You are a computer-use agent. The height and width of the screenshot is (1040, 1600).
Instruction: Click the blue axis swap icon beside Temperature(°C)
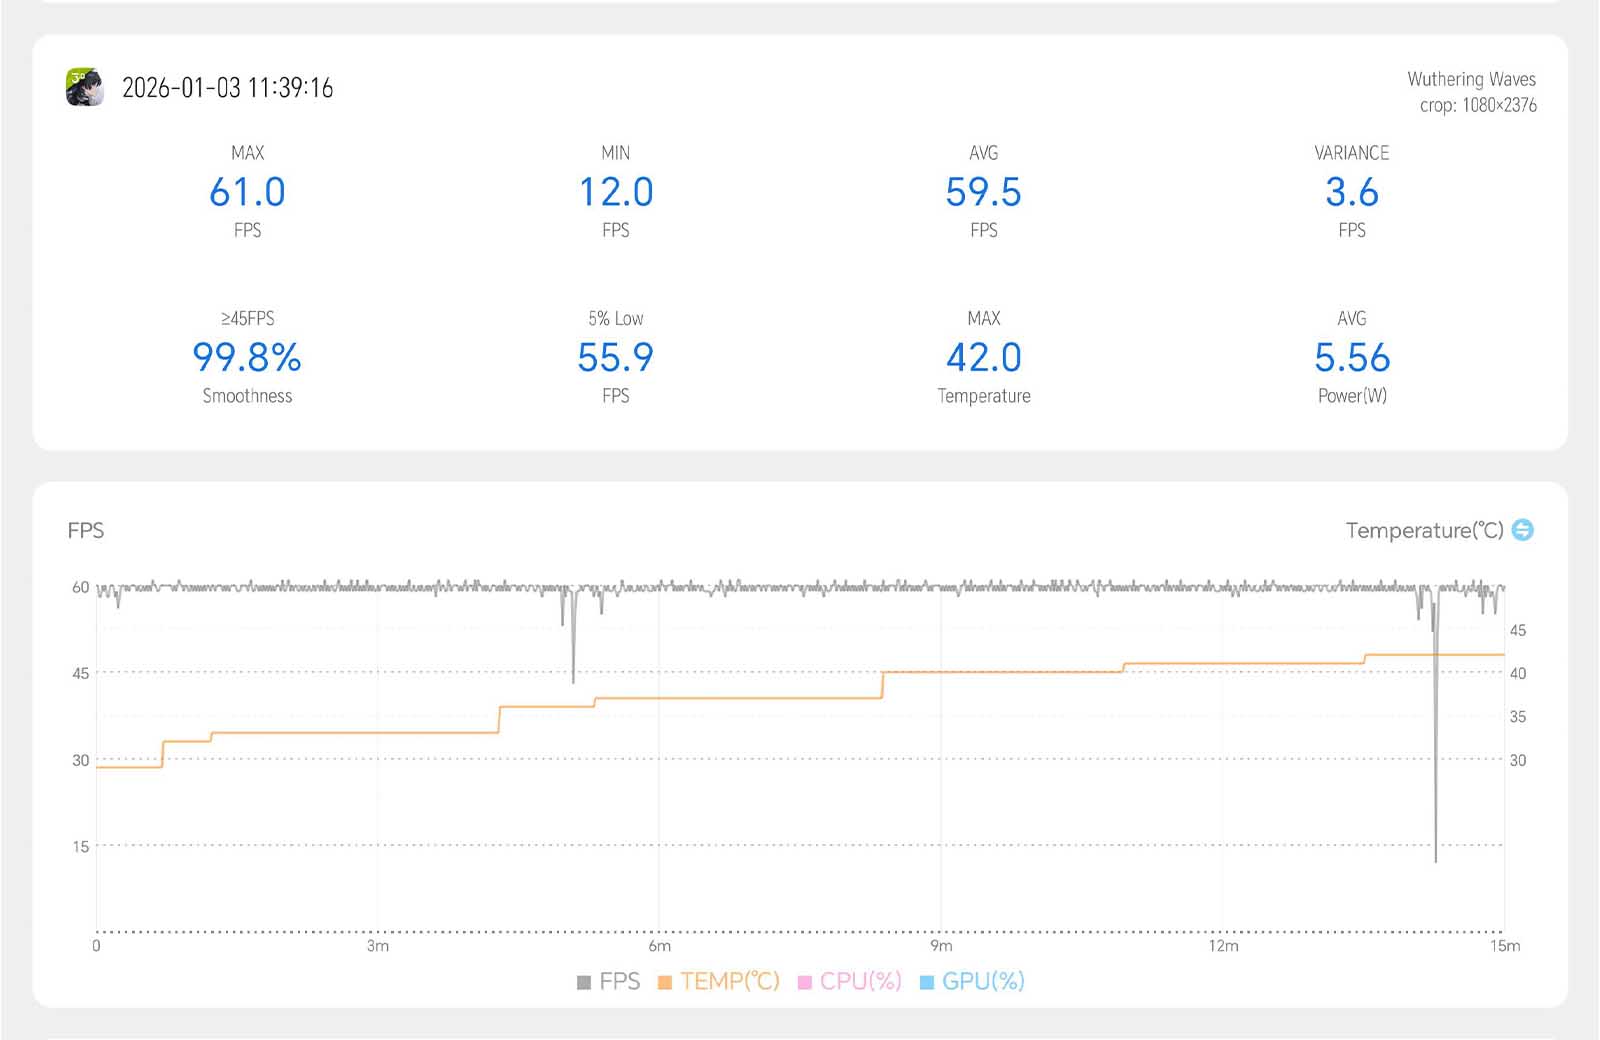[1522, 530]
